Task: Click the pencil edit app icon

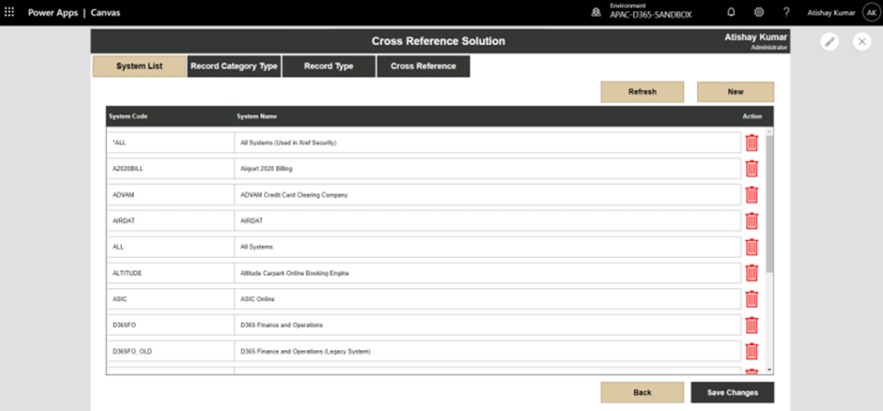Action: [829, 42]
